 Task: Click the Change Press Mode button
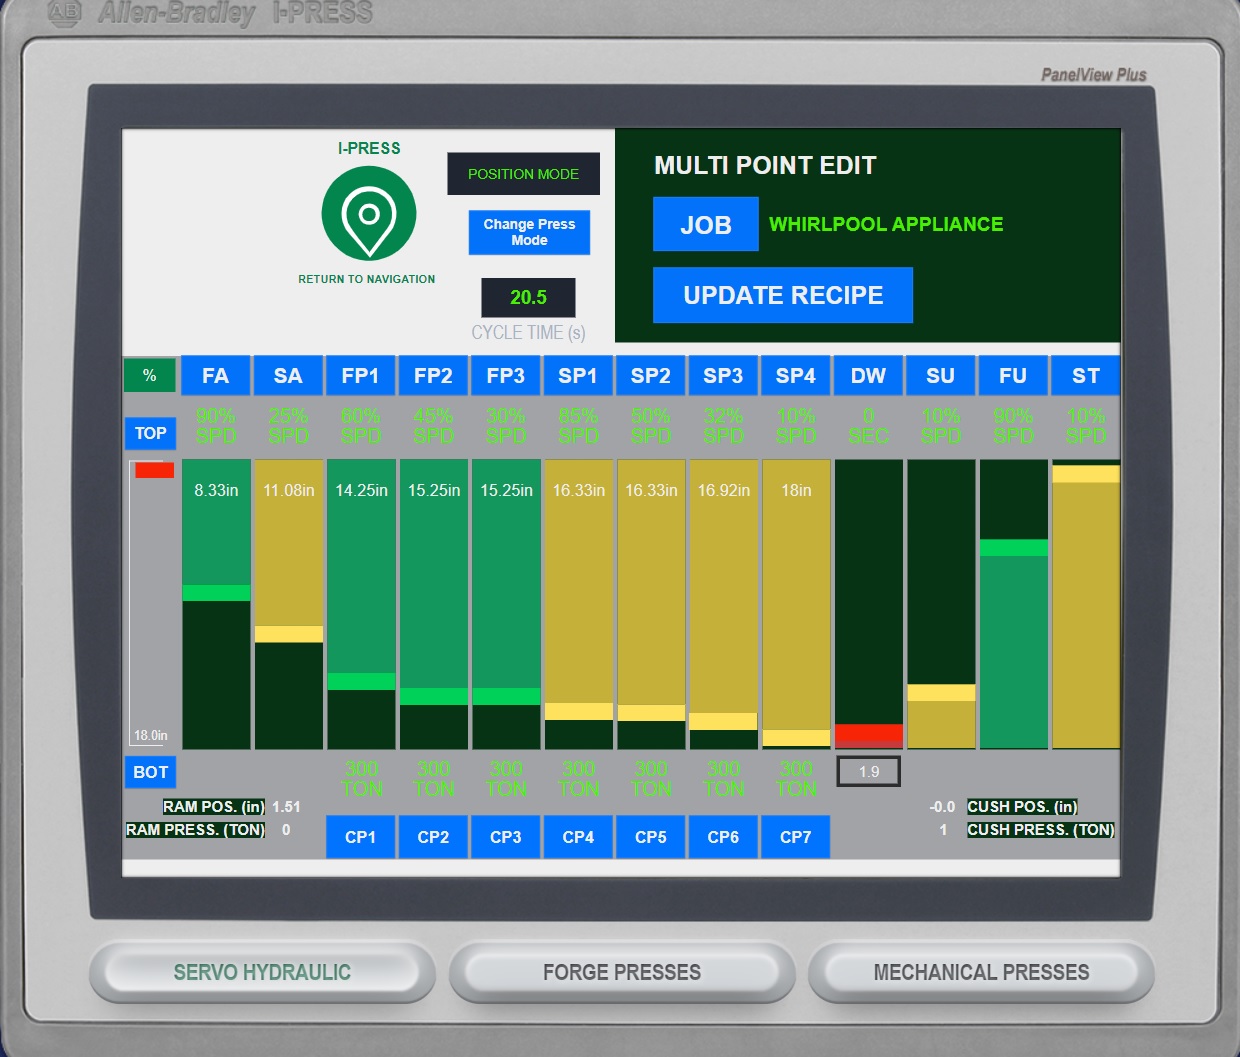click(529, 232)
